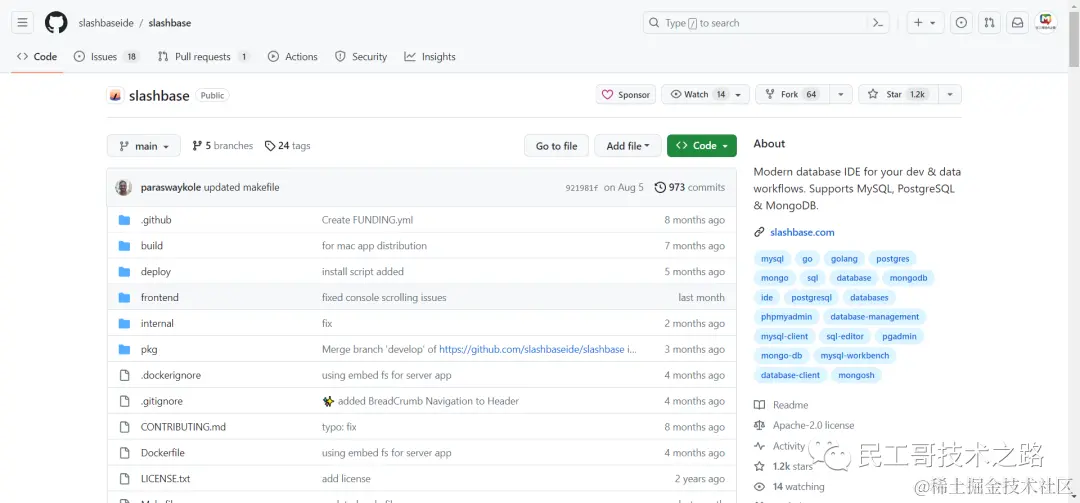Open pull requests icon in top header

(x=990, y=23)
